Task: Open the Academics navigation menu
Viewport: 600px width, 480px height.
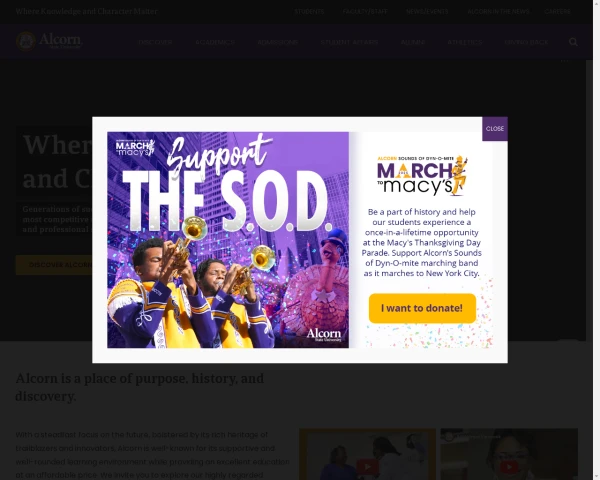Action: click(215, 42)
